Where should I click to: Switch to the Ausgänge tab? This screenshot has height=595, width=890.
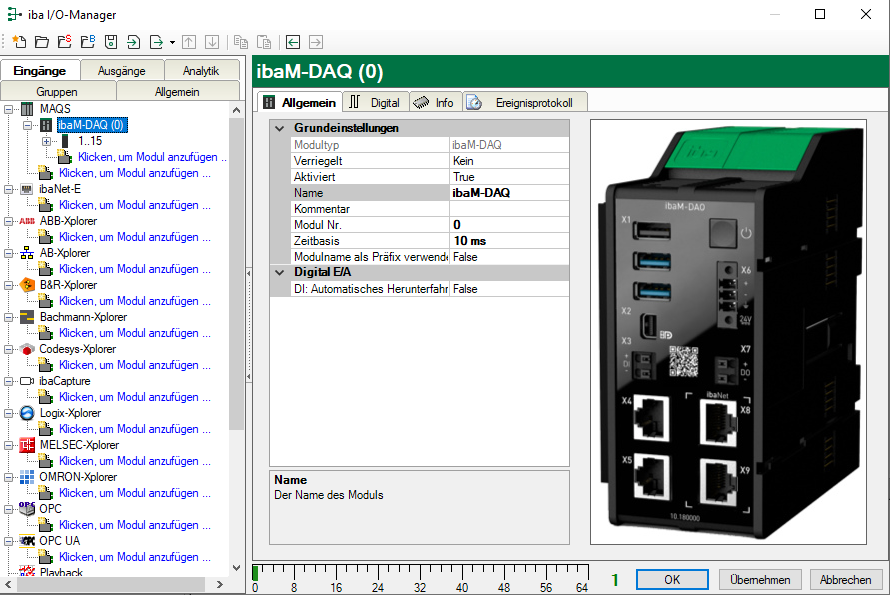click(121, 71)
